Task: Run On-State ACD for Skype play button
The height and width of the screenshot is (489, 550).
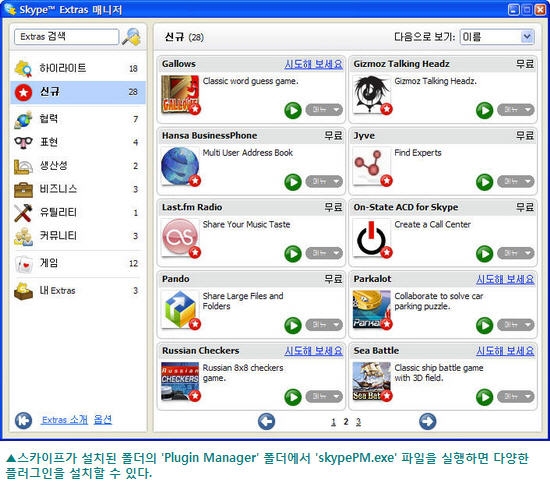Action: point(484,254)
